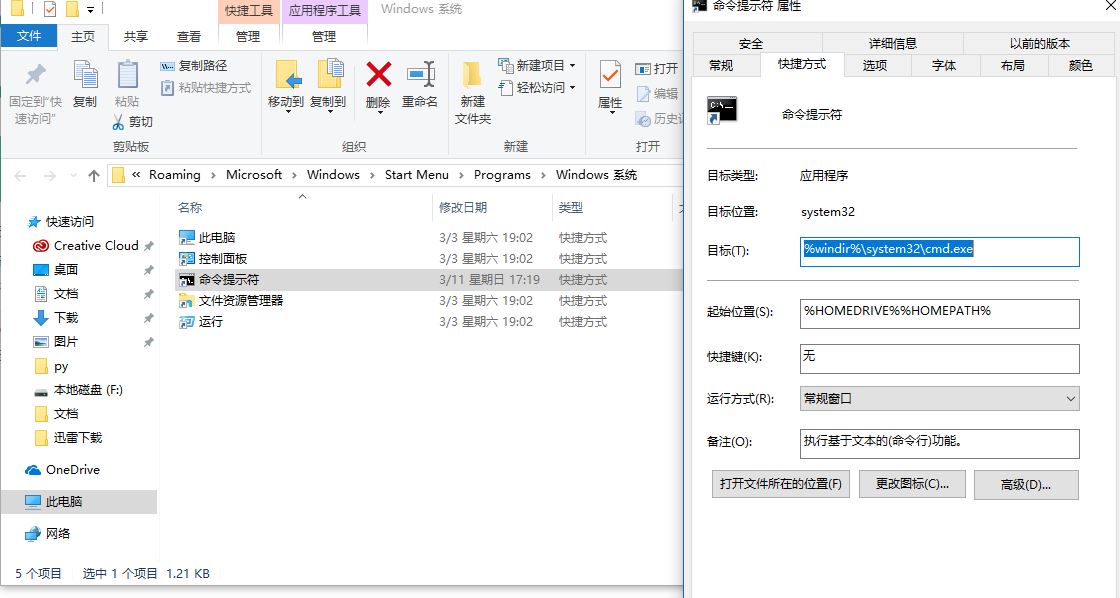This screenshot has width=1120, height=598.
Task: Click the New Folder (新建文件夹) icon
Action: (472, 76)
